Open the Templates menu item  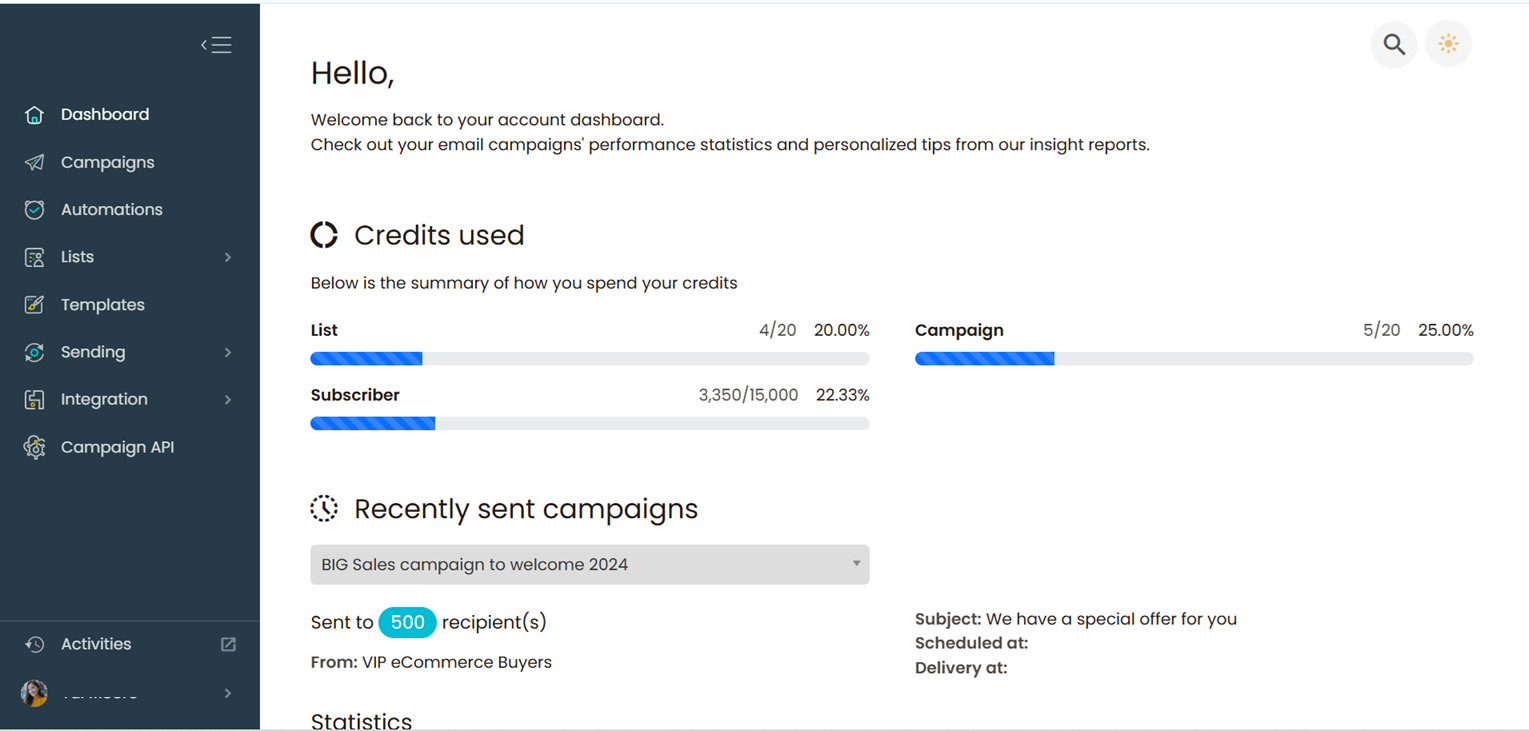pyautogui.click(x=103, y=305)
